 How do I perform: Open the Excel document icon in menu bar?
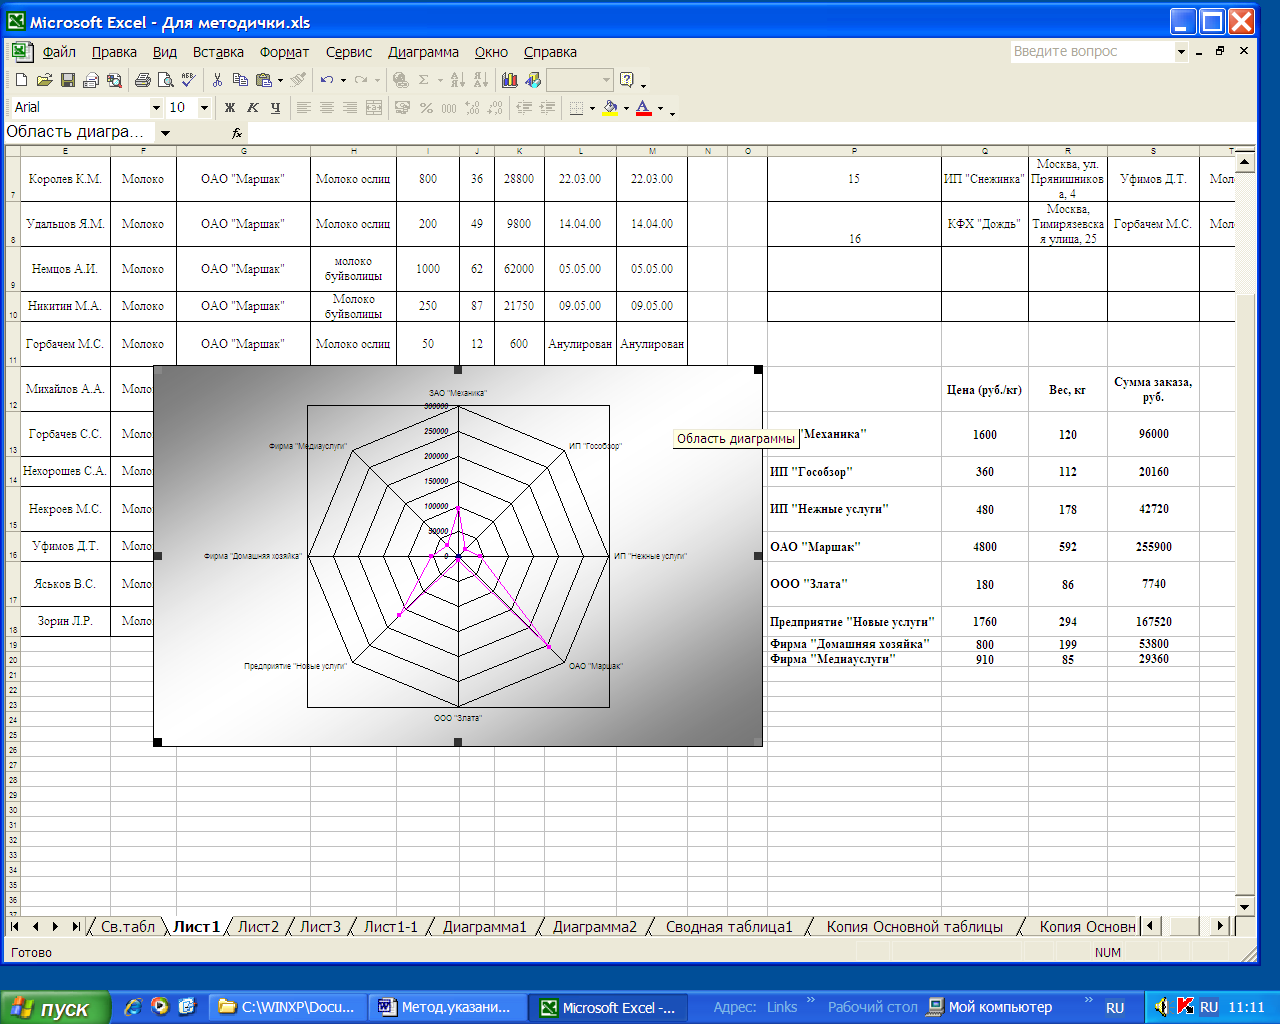[21, 52]
